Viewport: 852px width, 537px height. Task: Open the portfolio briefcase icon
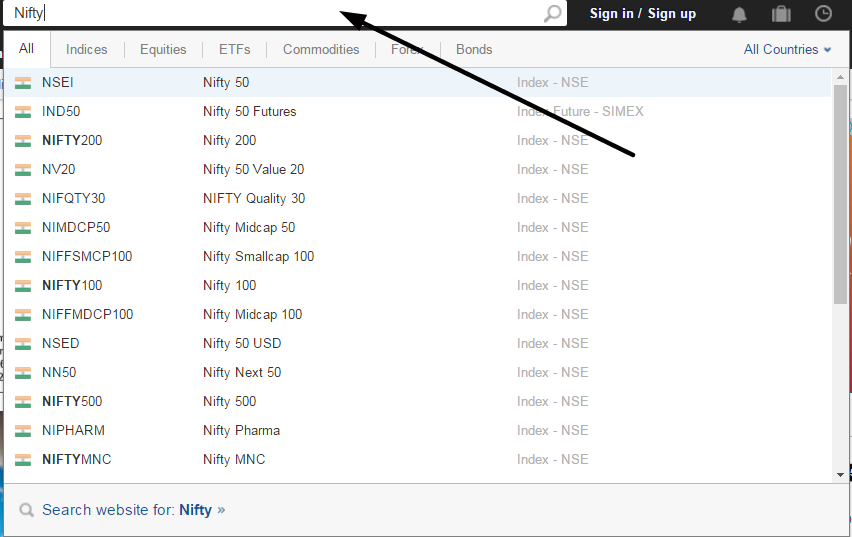tap(781, 14)
